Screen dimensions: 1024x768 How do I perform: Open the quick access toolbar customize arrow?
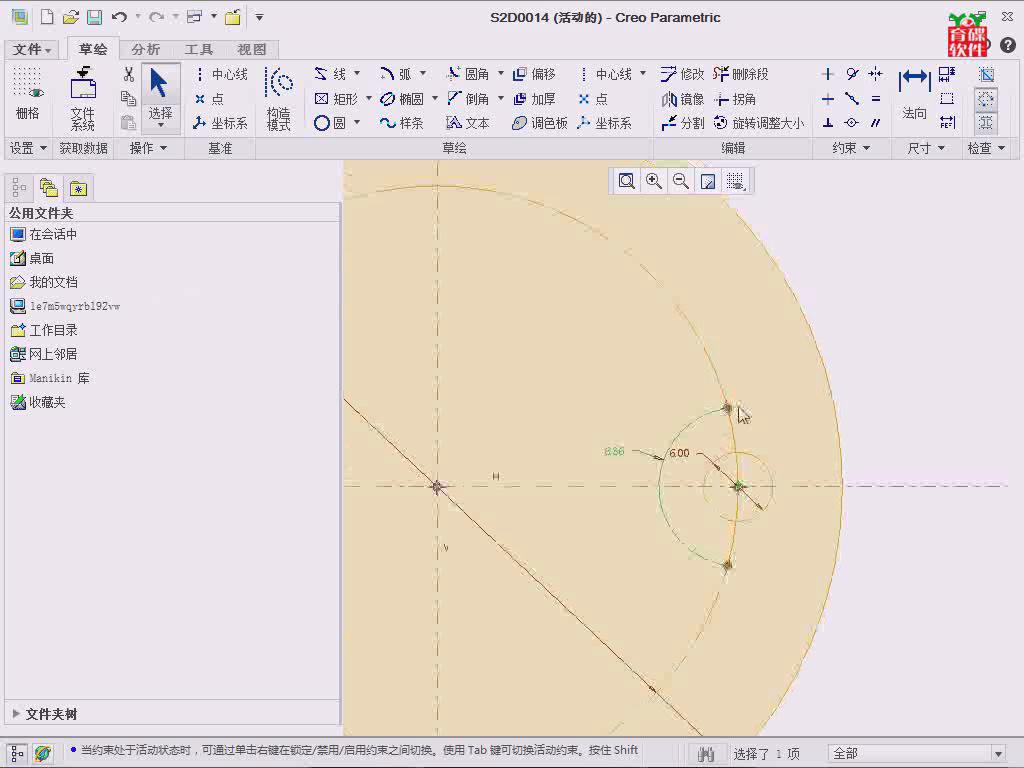pos(259,17)
